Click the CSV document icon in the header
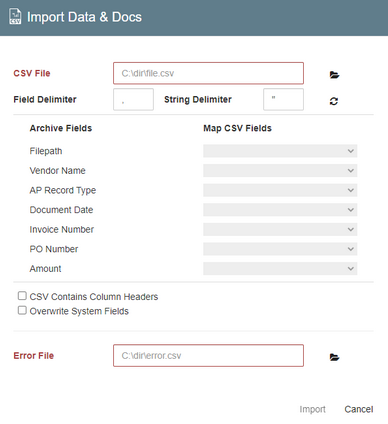This screenshot has height=424, width=388. click(15, 17)
